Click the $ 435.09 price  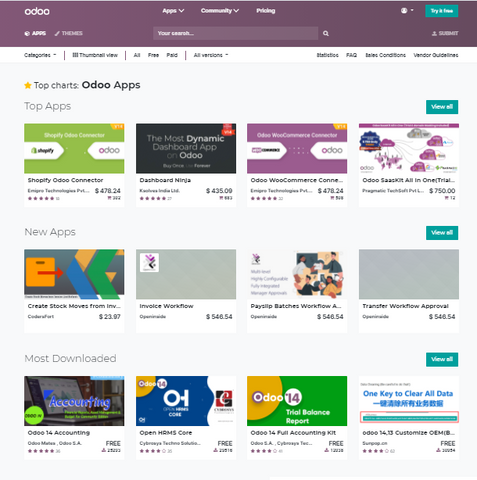219,191
